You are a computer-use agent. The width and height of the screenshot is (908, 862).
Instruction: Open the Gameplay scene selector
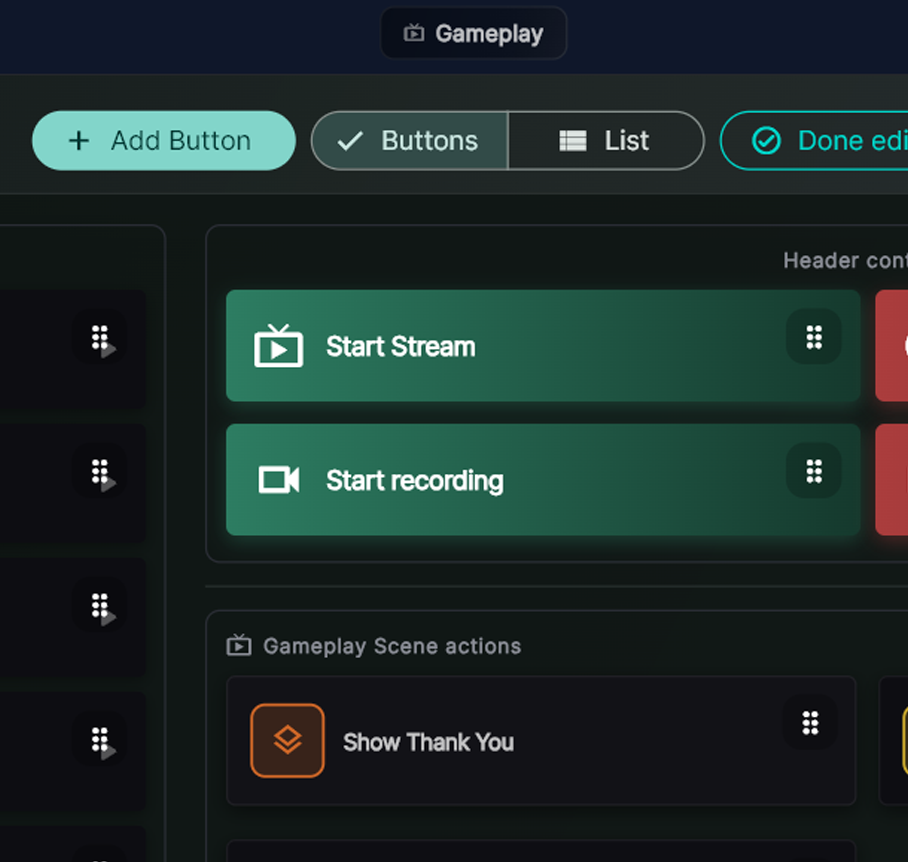(473, 33)
